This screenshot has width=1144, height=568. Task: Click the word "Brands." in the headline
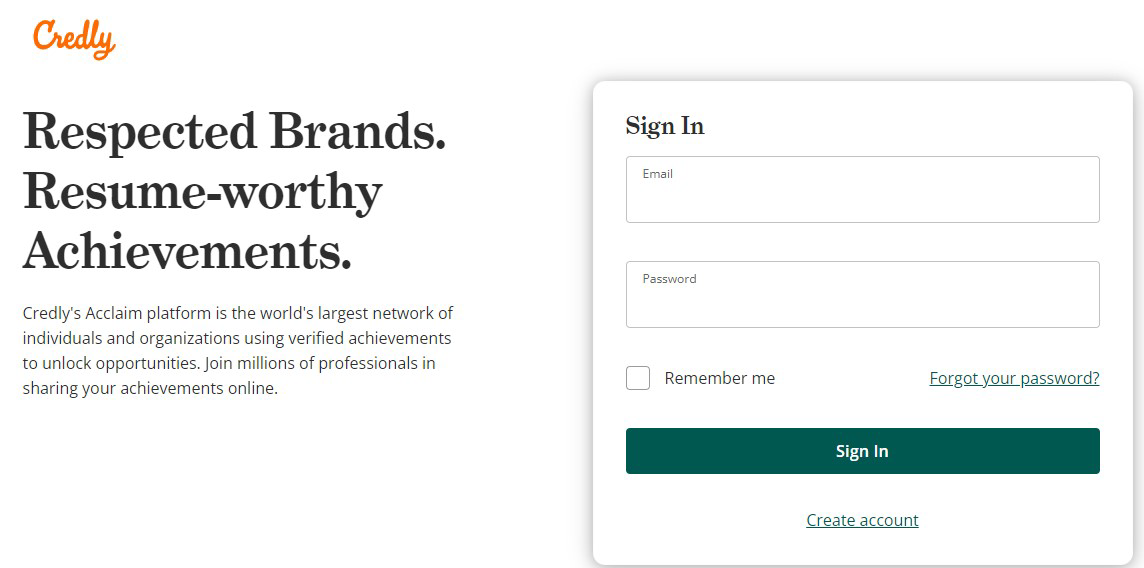coord(356,131)
